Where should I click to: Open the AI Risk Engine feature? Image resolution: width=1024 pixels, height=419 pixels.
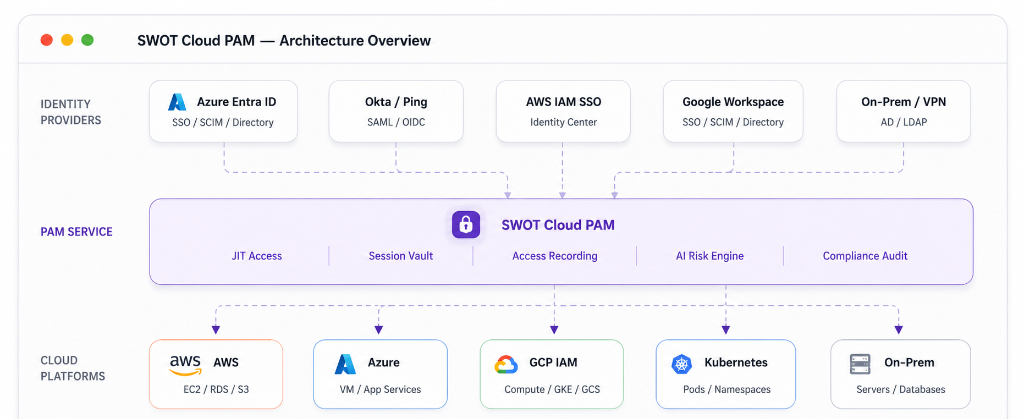[x=710, y=256]
